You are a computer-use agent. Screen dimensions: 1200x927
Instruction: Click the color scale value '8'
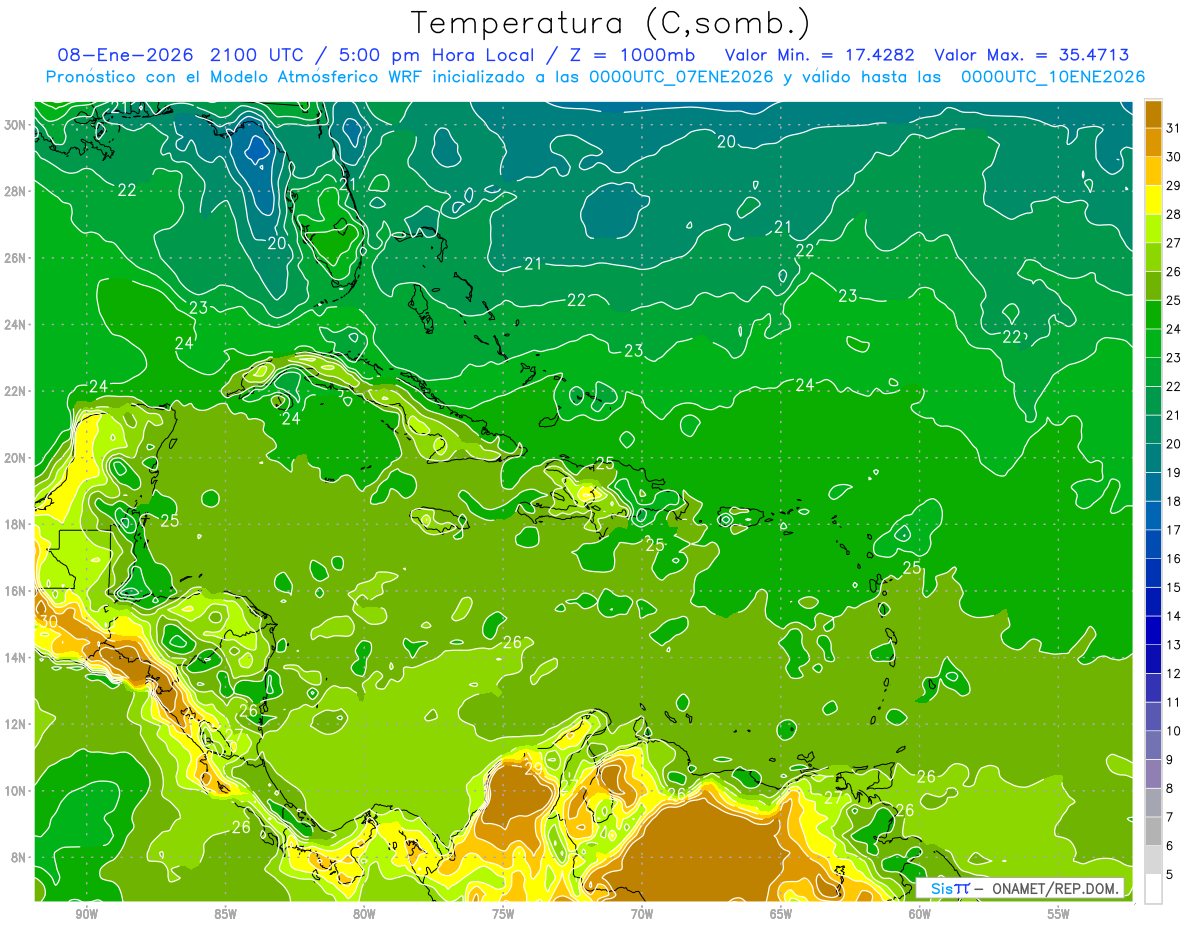[1170, 788]
